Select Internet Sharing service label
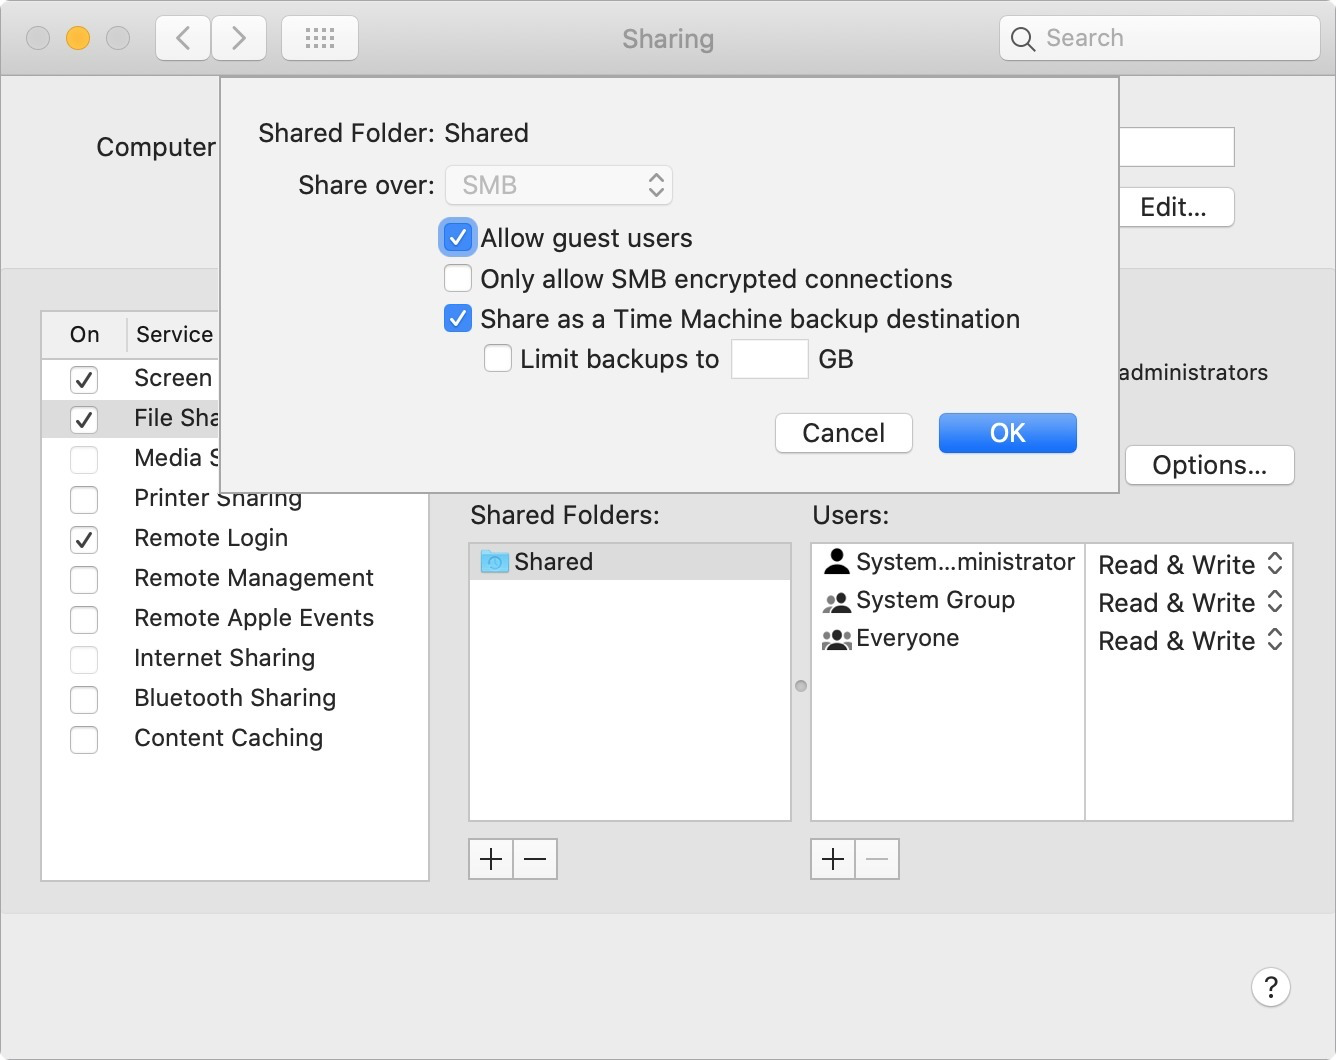 click(225, 658)
